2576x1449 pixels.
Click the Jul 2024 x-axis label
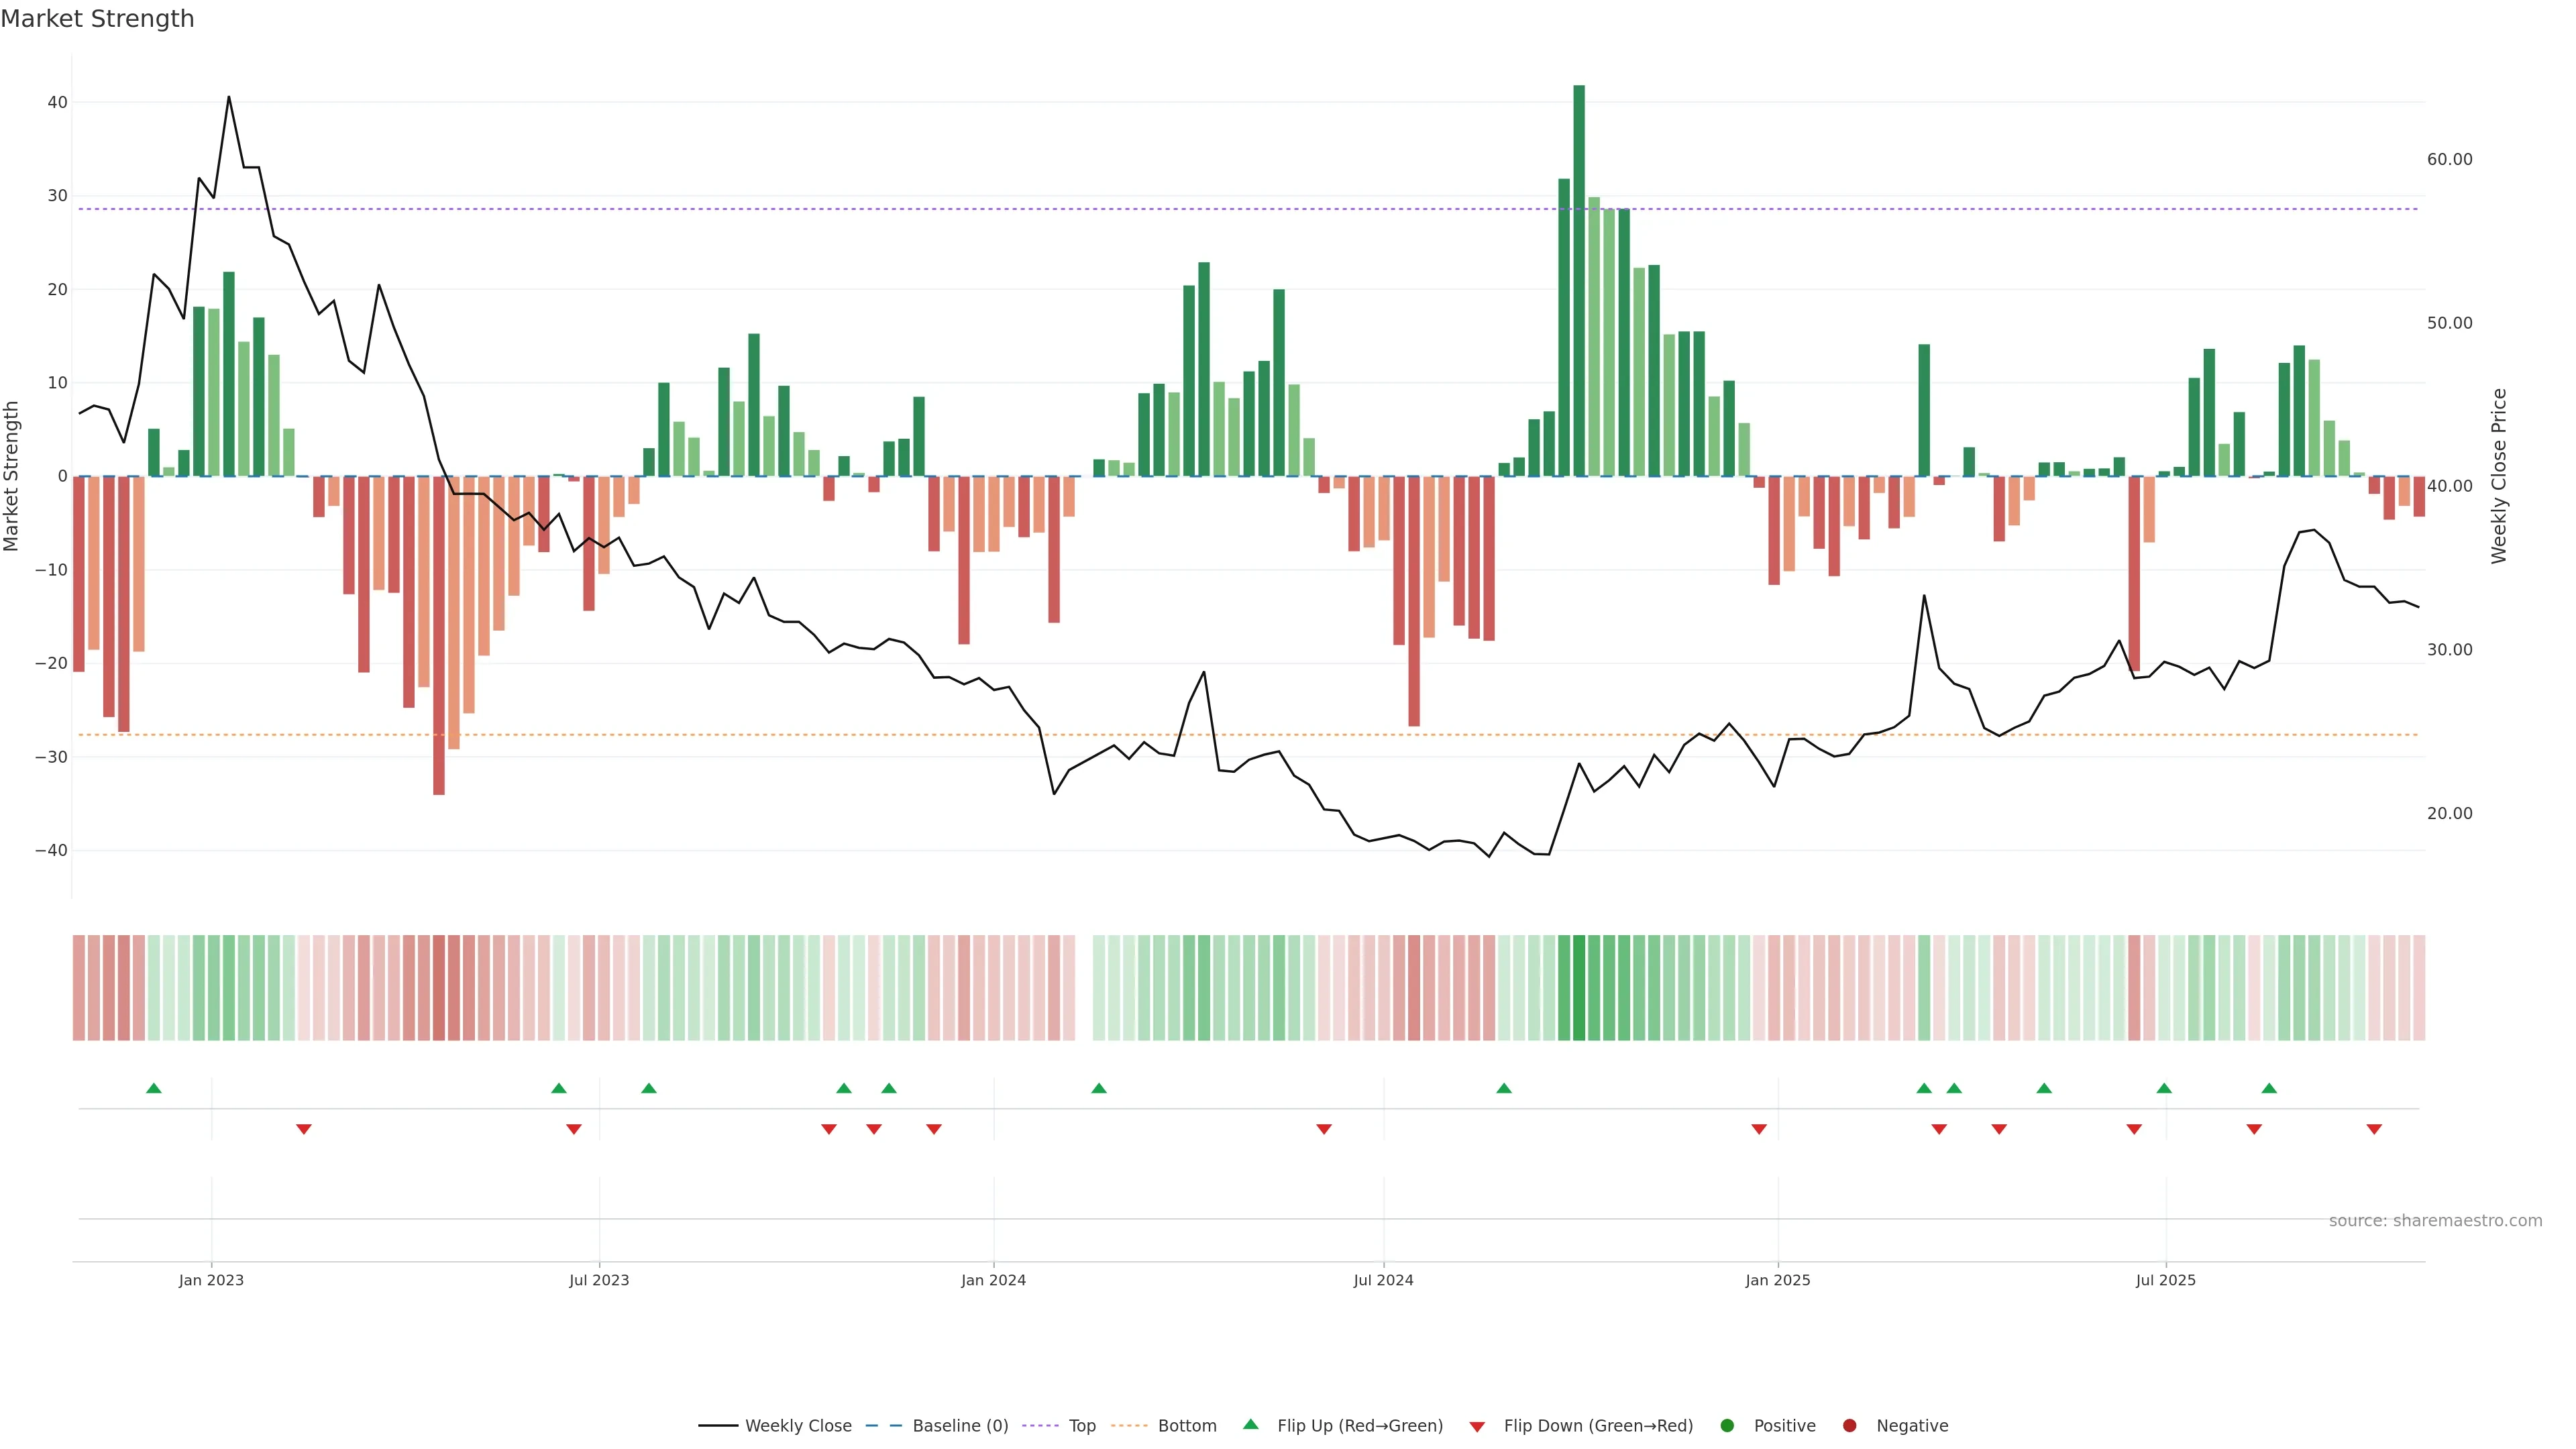tap(1383, 1280)
